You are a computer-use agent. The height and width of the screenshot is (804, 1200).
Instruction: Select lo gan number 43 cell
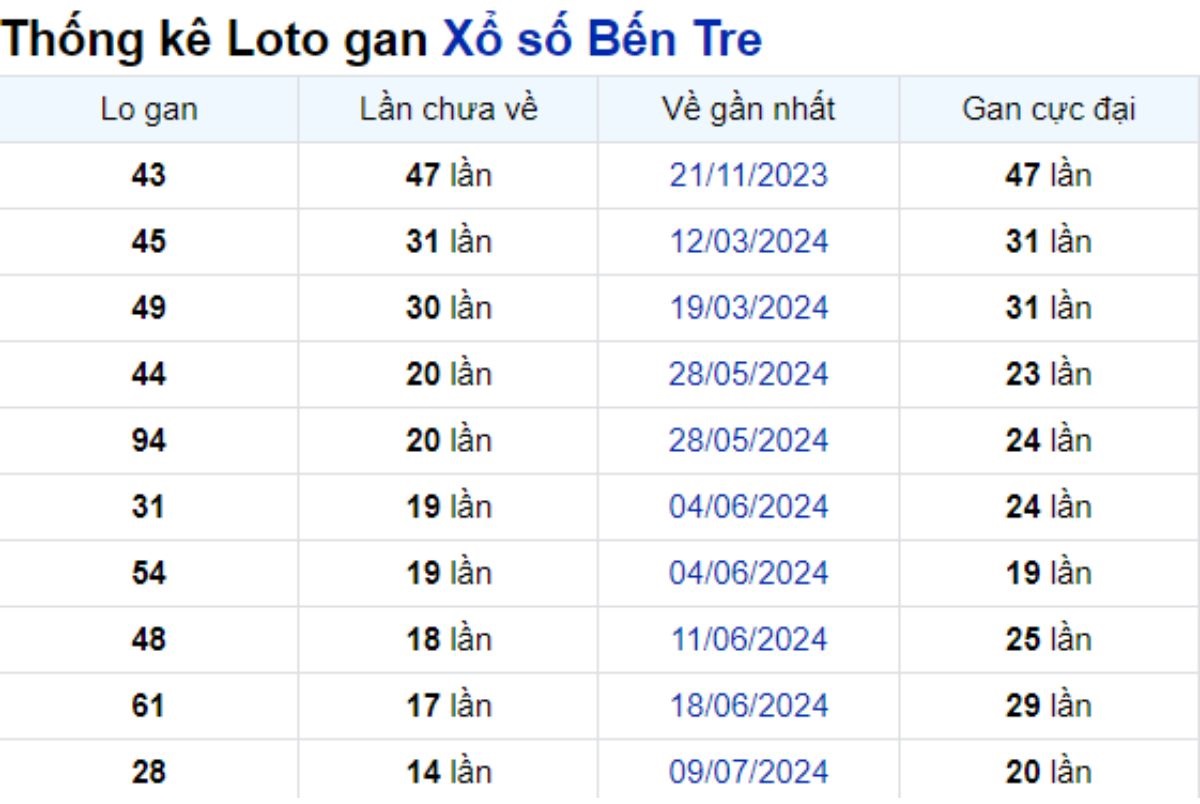(x=149, y=175)
